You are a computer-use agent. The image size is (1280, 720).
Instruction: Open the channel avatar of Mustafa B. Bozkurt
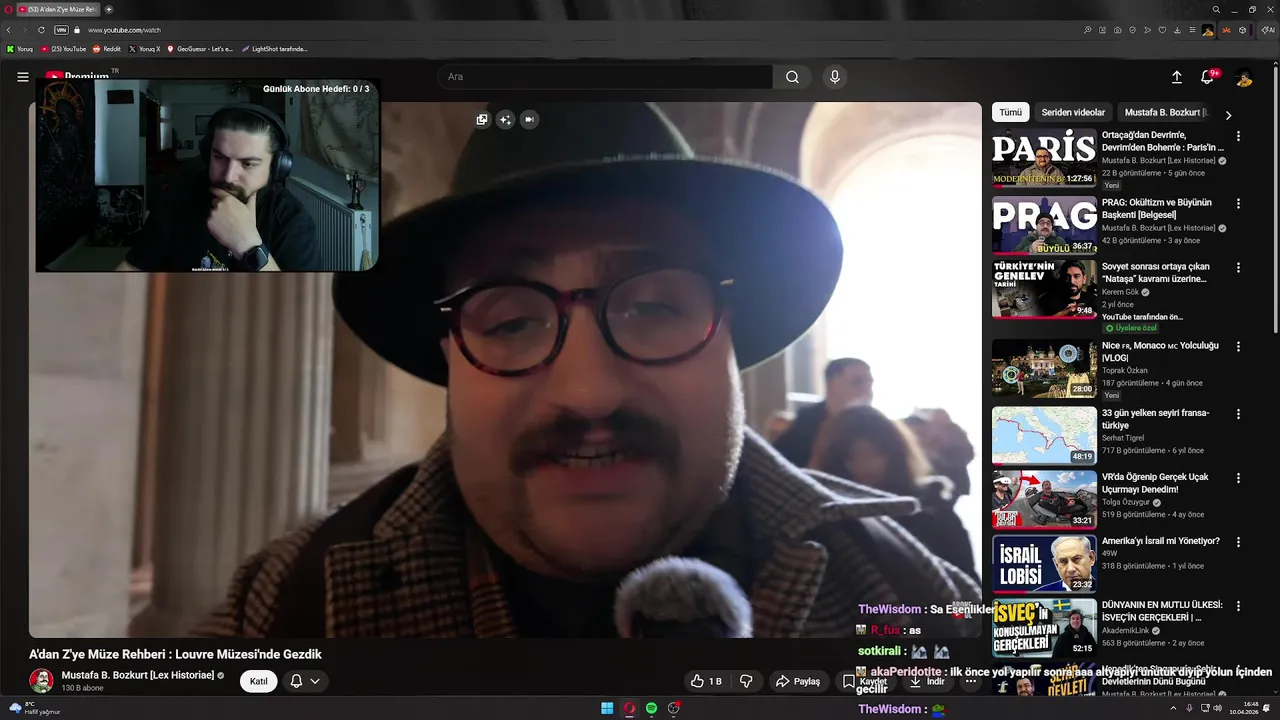(x=41, y=681)
